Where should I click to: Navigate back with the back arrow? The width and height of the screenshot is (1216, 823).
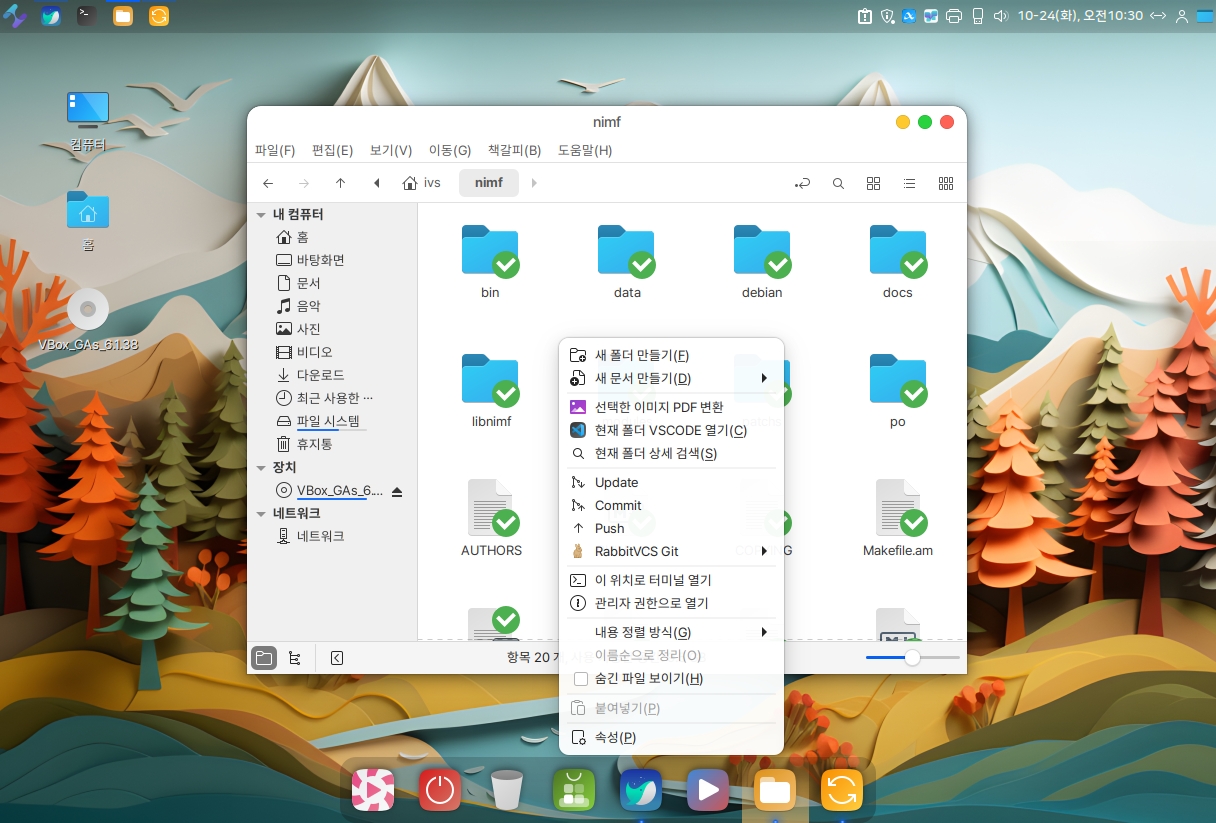click(x=268, y=184)
